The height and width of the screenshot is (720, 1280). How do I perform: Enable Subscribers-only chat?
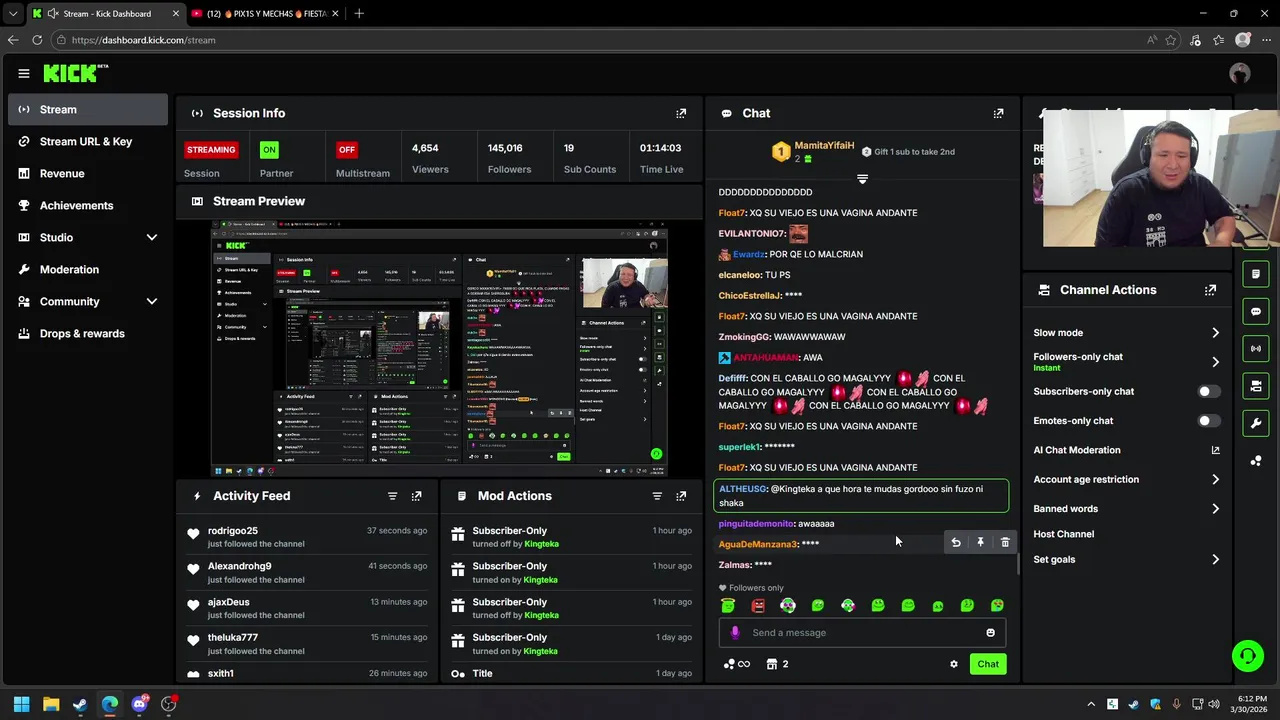tap(1209, 391)
